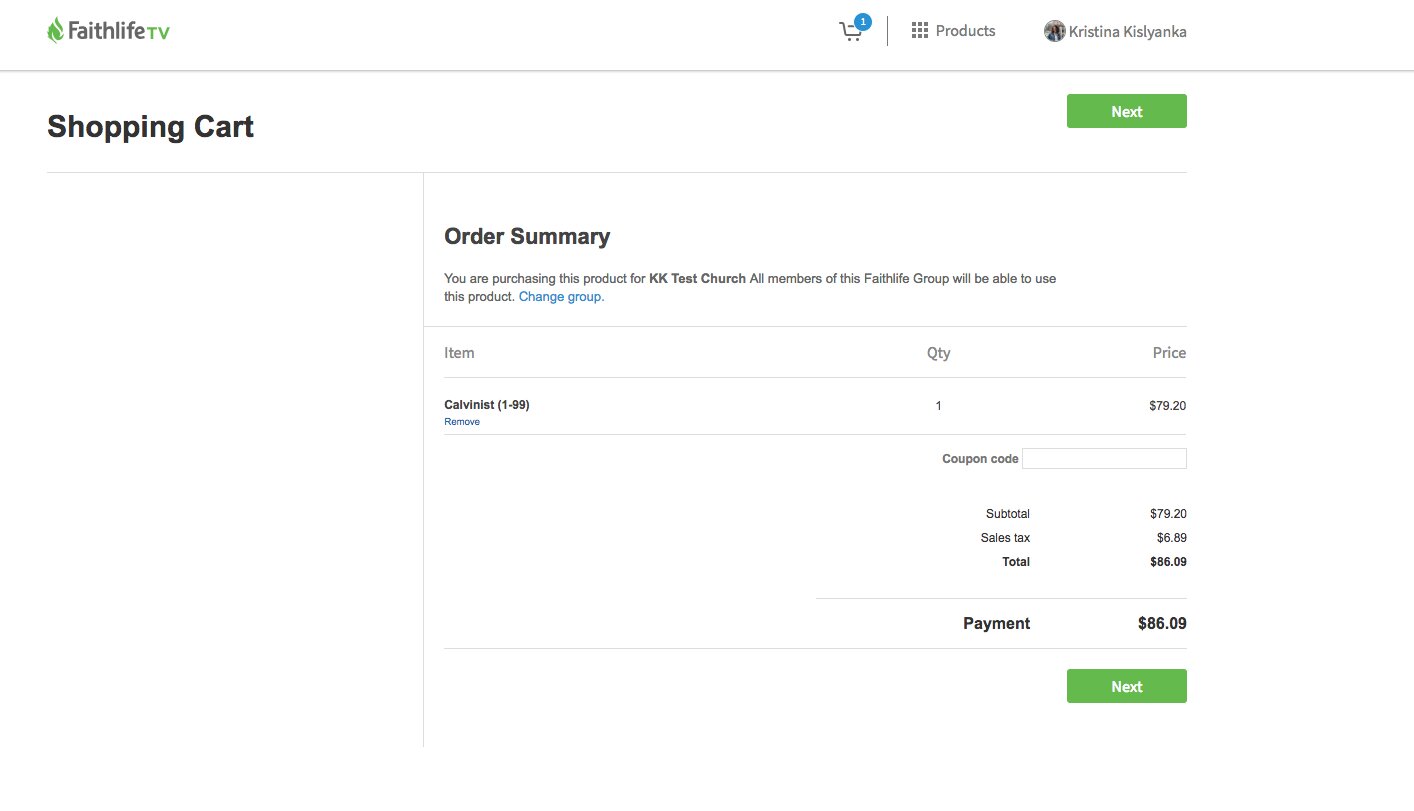Click the Sales tax label
The height and width of the screenshot is (811, 1414).
[1005, 538]
